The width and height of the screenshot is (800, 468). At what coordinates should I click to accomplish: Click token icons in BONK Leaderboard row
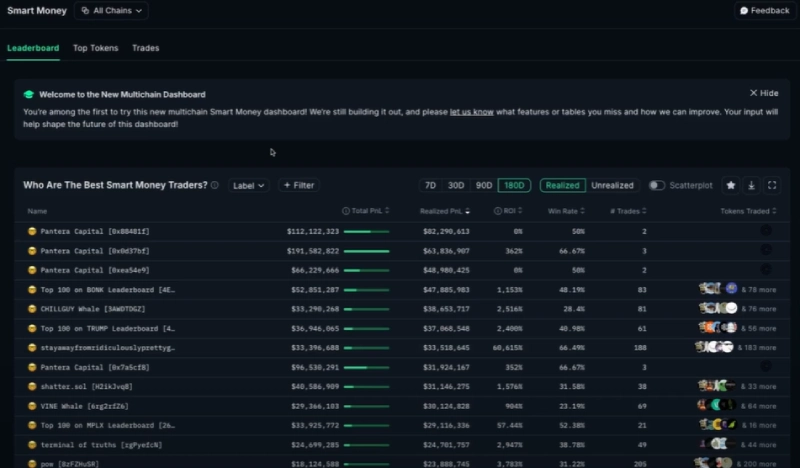tap(718, 289)
